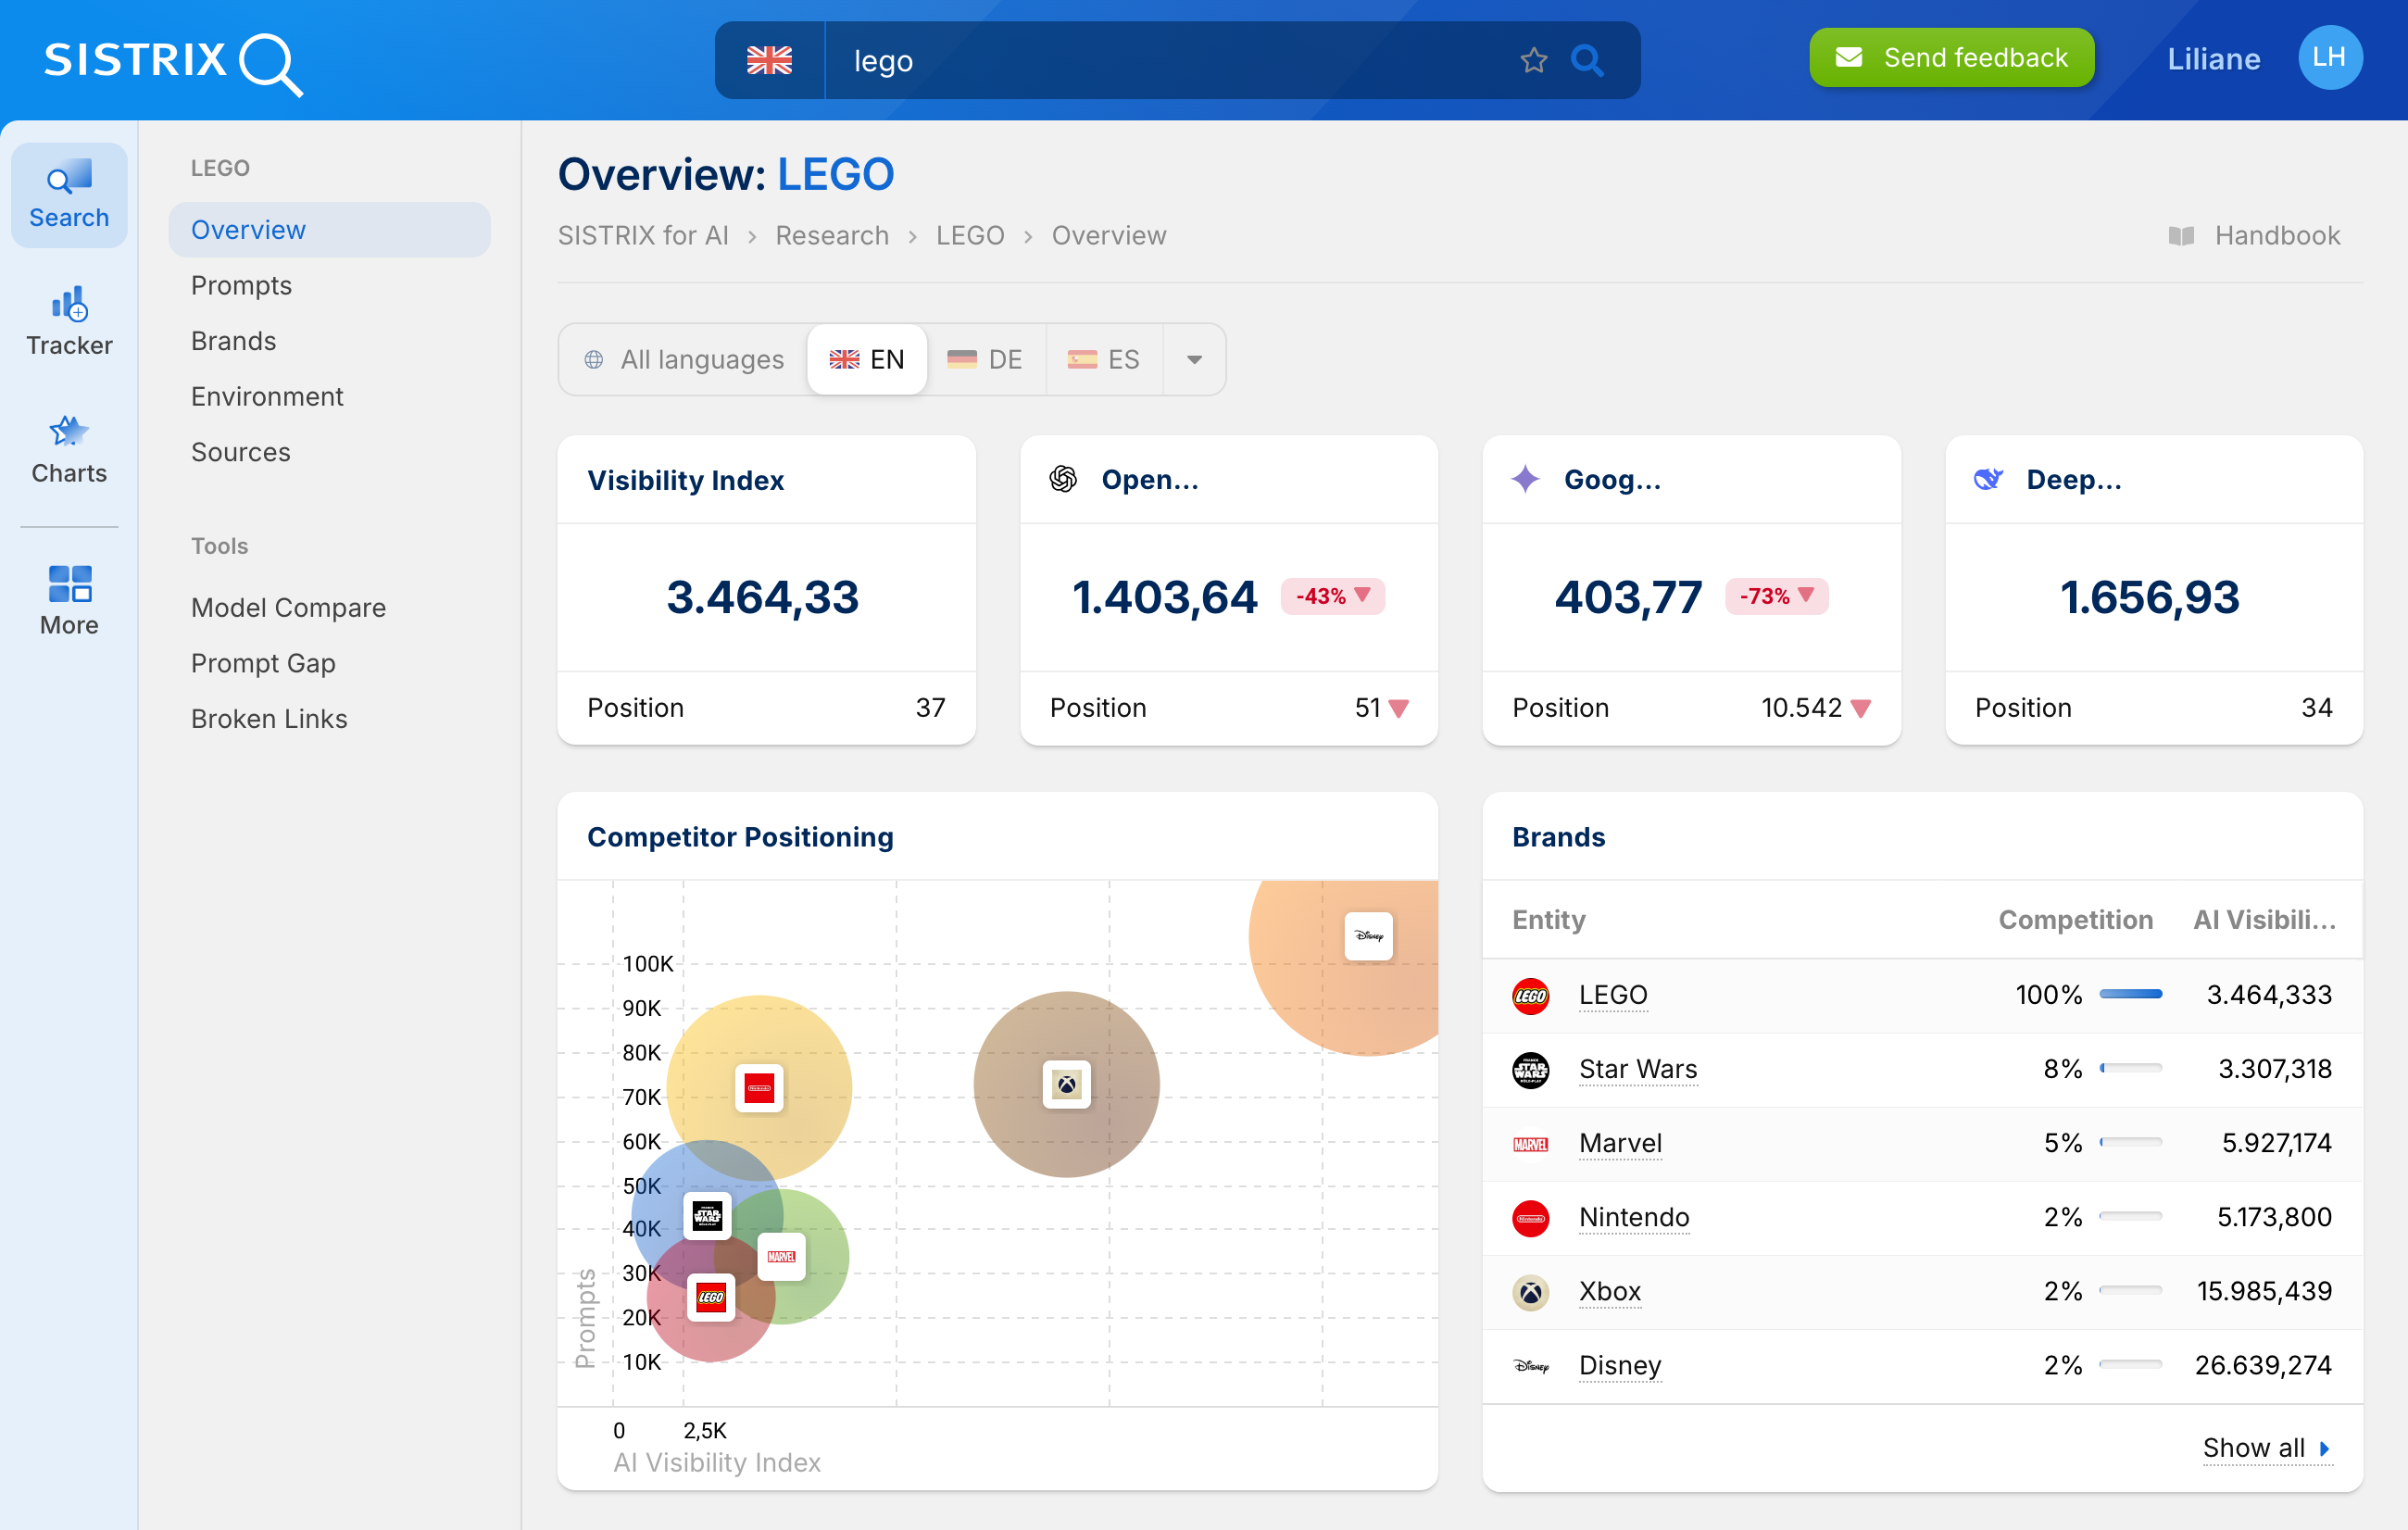This screenshot has width=2408, height=1530.
Task: Click the LEGO competition progress bar
Action: click(x=2130, y=995)
